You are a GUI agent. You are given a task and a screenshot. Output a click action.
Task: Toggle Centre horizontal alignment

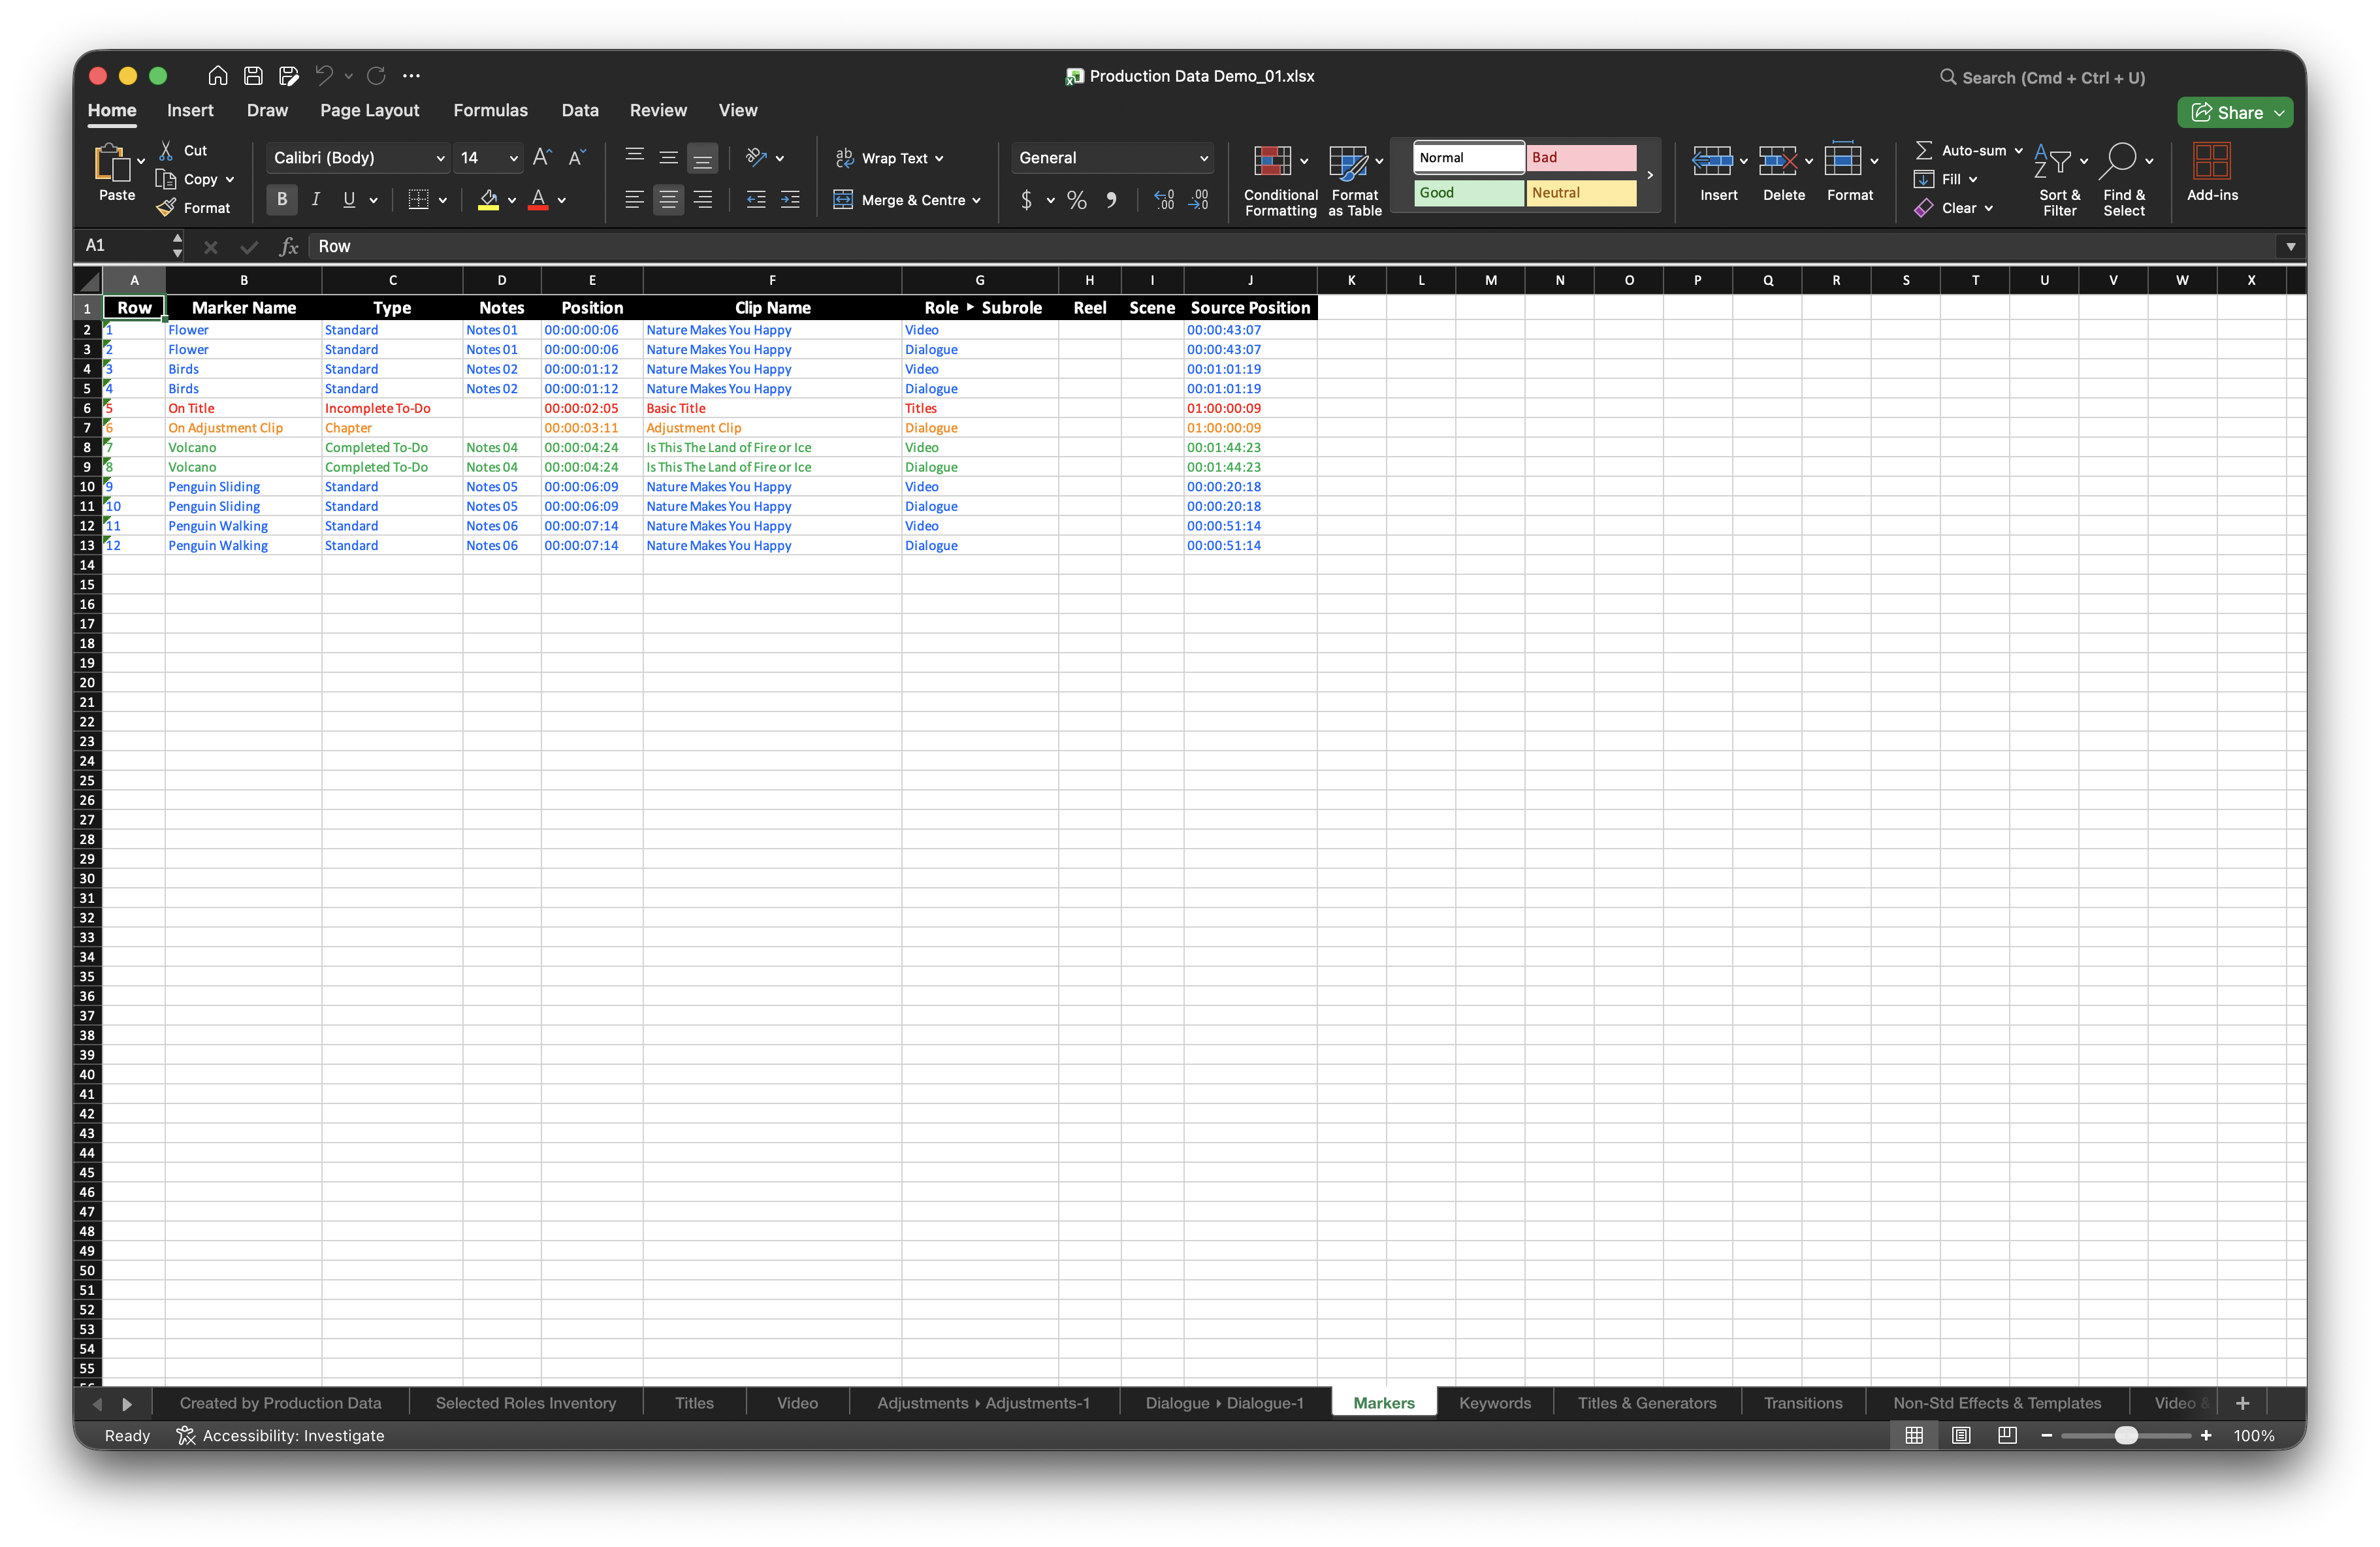pyautogui.click(x=668, y=200)
